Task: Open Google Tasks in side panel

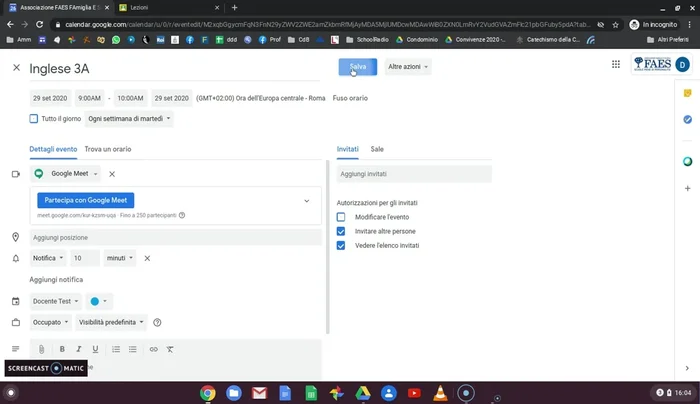Action: [x=688, y=119]
